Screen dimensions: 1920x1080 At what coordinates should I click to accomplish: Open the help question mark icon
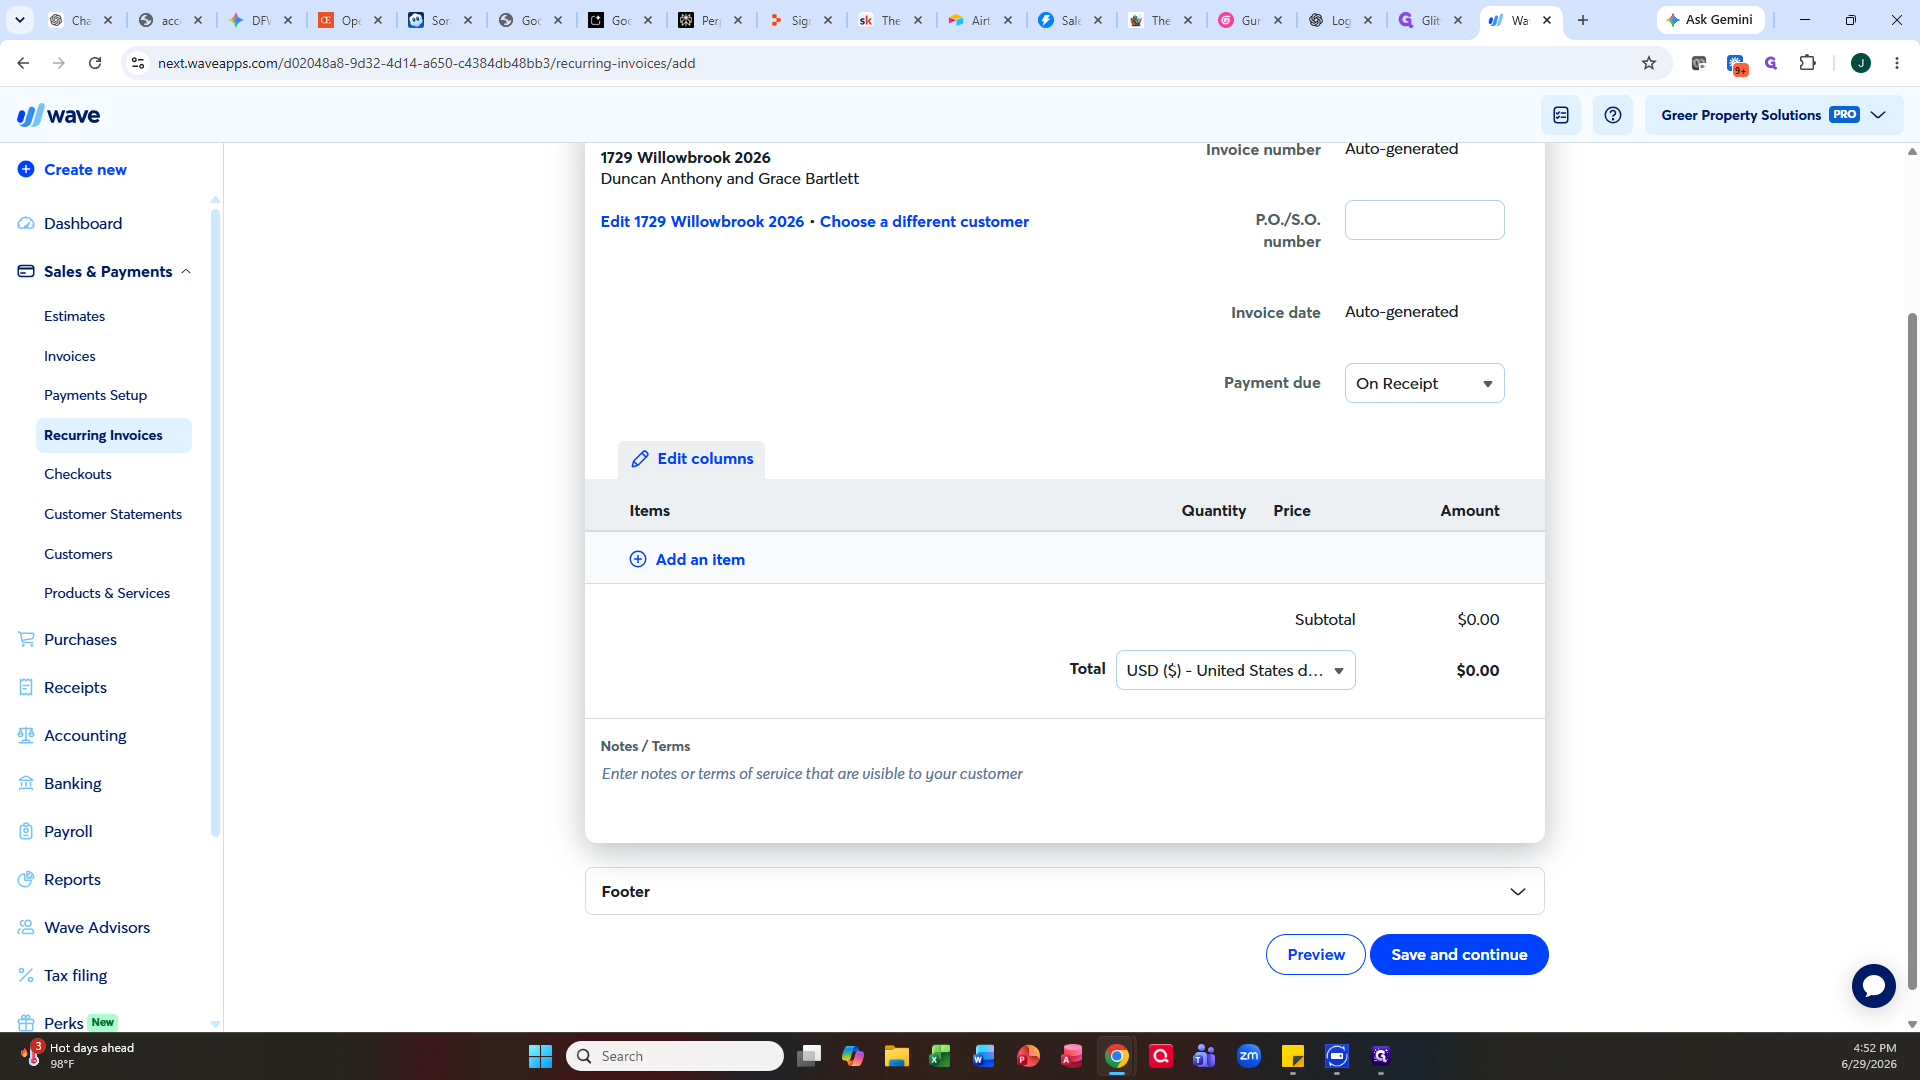tap(1613, 115)
